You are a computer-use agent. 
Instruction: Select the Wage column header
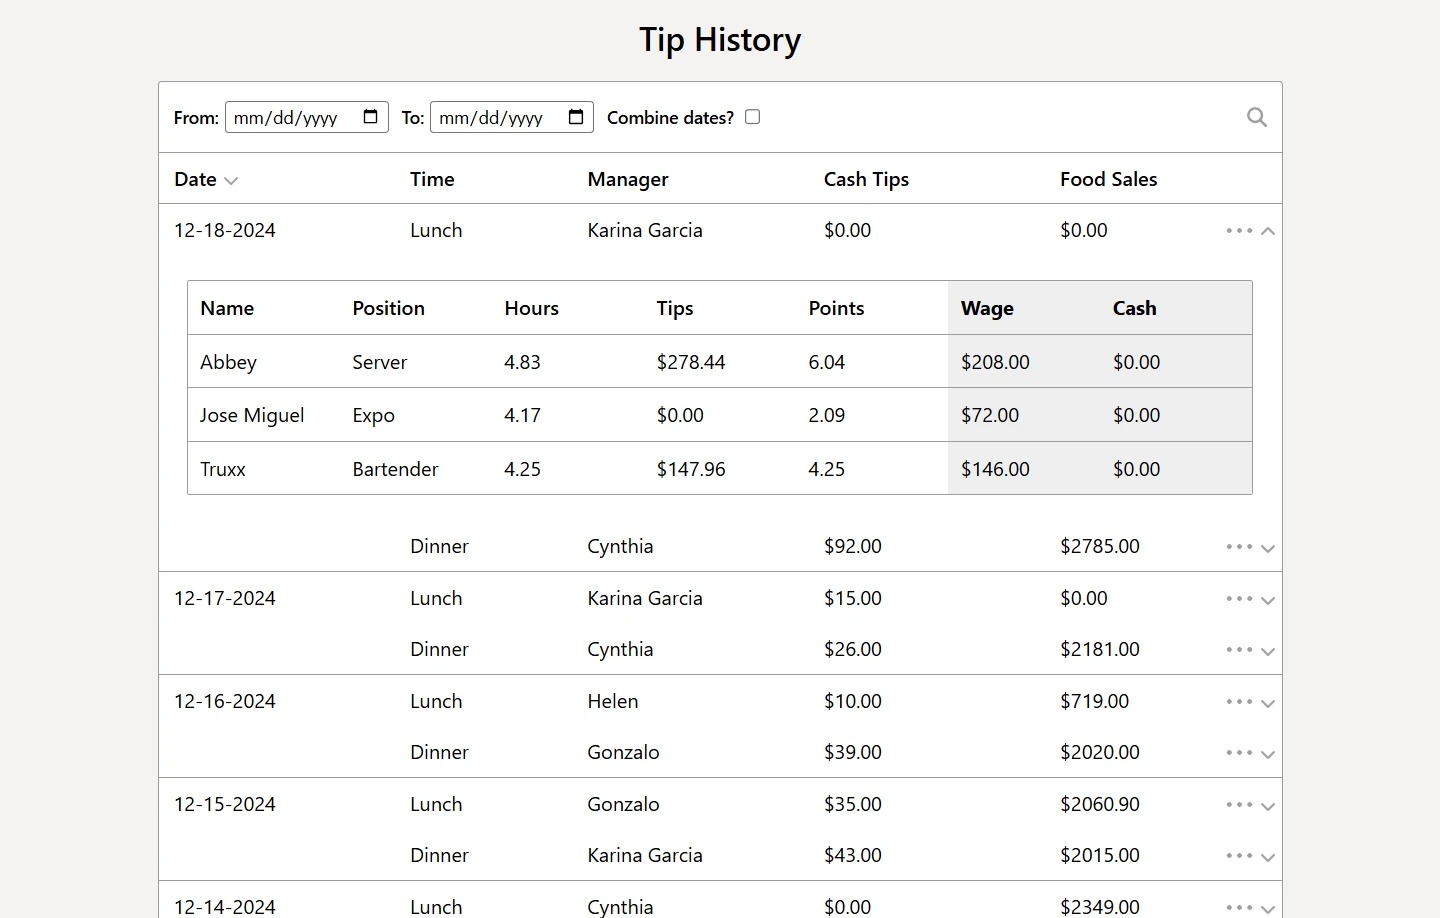tap(986, 308)
